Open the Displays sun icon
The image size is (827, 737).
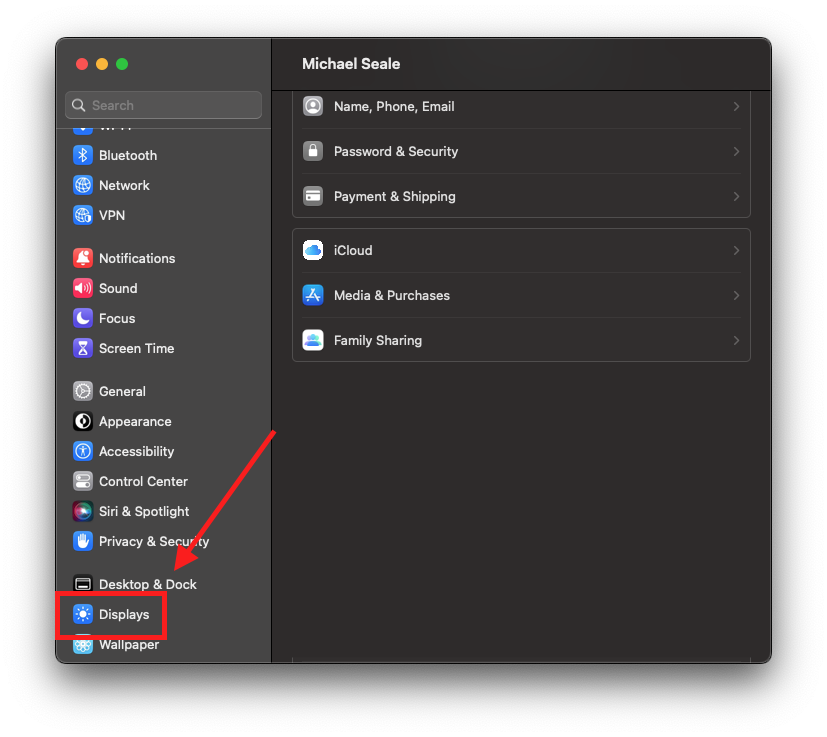tap(83, 614)
